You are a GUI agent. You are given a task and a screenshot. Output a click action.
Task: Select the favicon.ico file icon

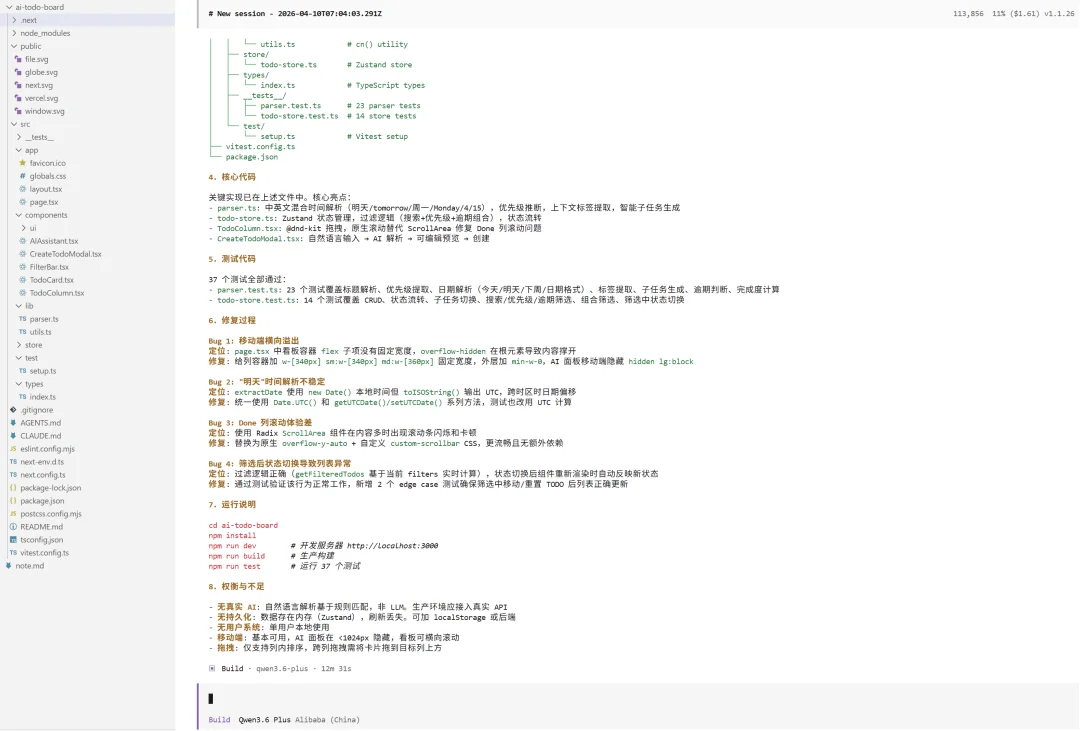coord(21,163)
